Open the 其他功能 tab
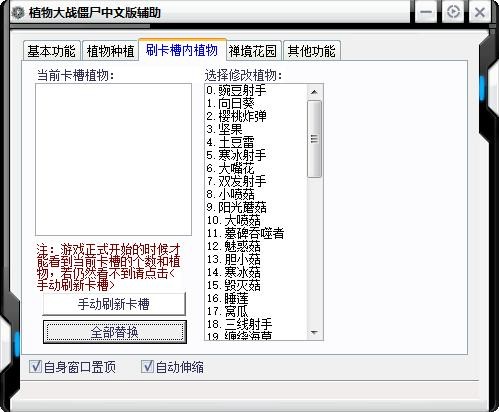 click(312, 51)
